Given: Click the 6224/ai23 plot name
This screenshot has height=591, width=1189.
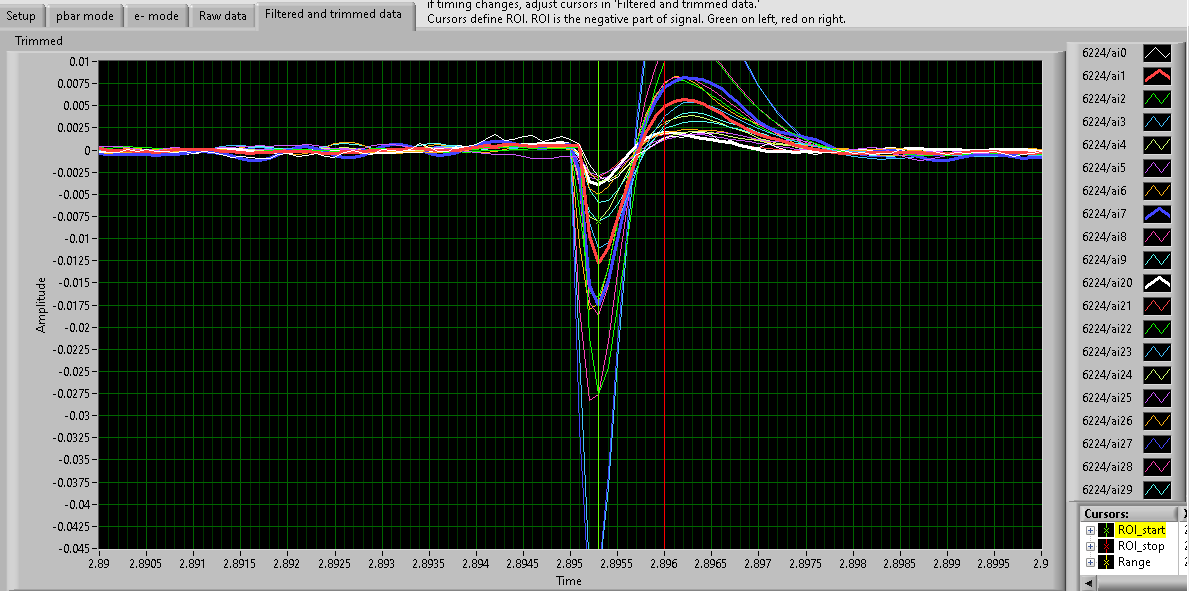Looking at the screenshot, I should pos(1107,351).
